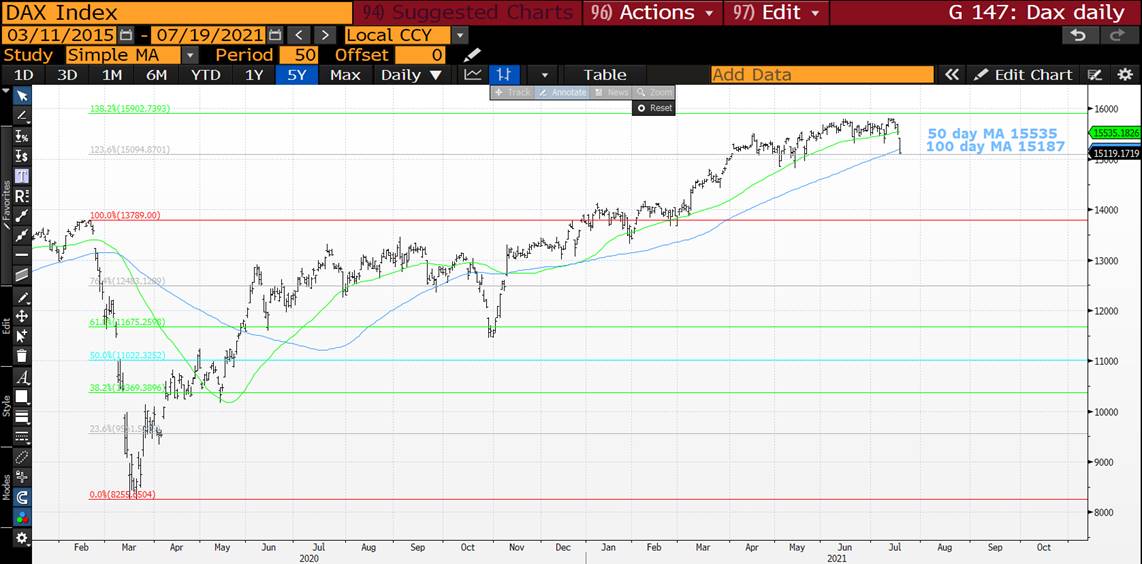
Task: Toggle the RGB color mode icon
Action: pos(22,518)
